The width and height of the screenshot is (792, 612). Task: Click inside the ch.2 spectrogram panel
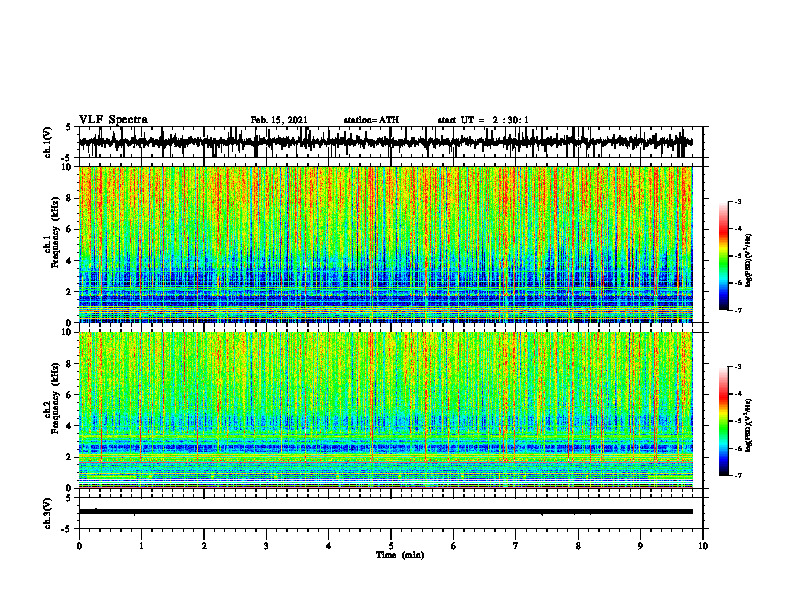click(x=385, y=410)
